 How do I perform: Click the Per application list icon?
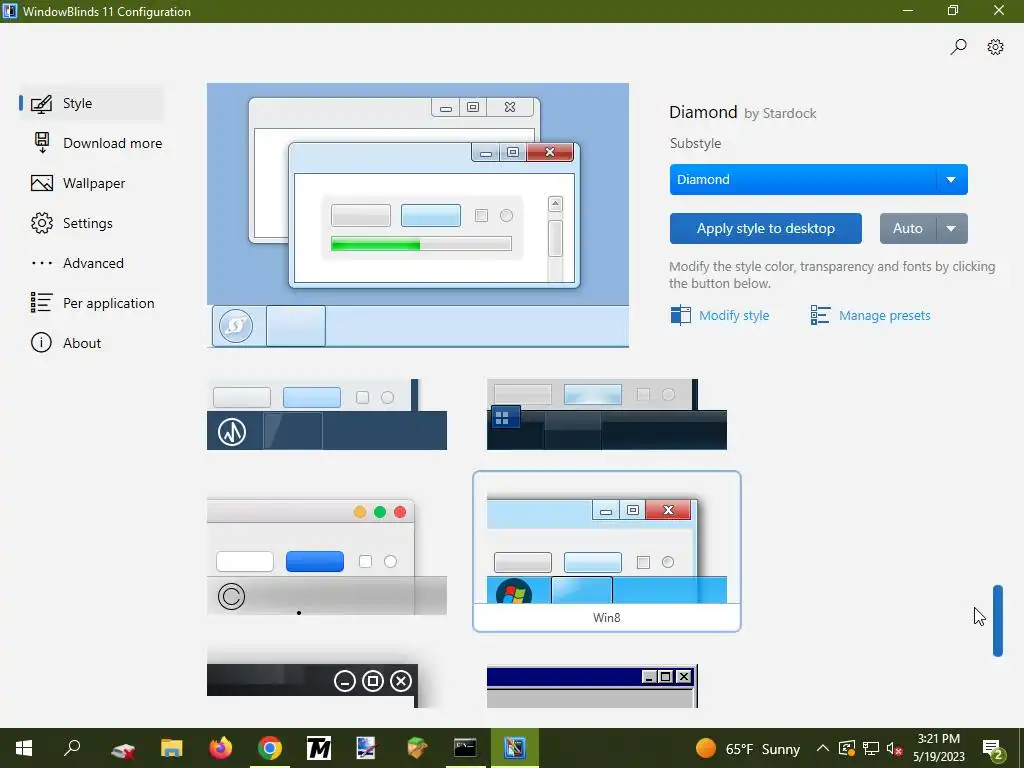(x=41, y=302)
